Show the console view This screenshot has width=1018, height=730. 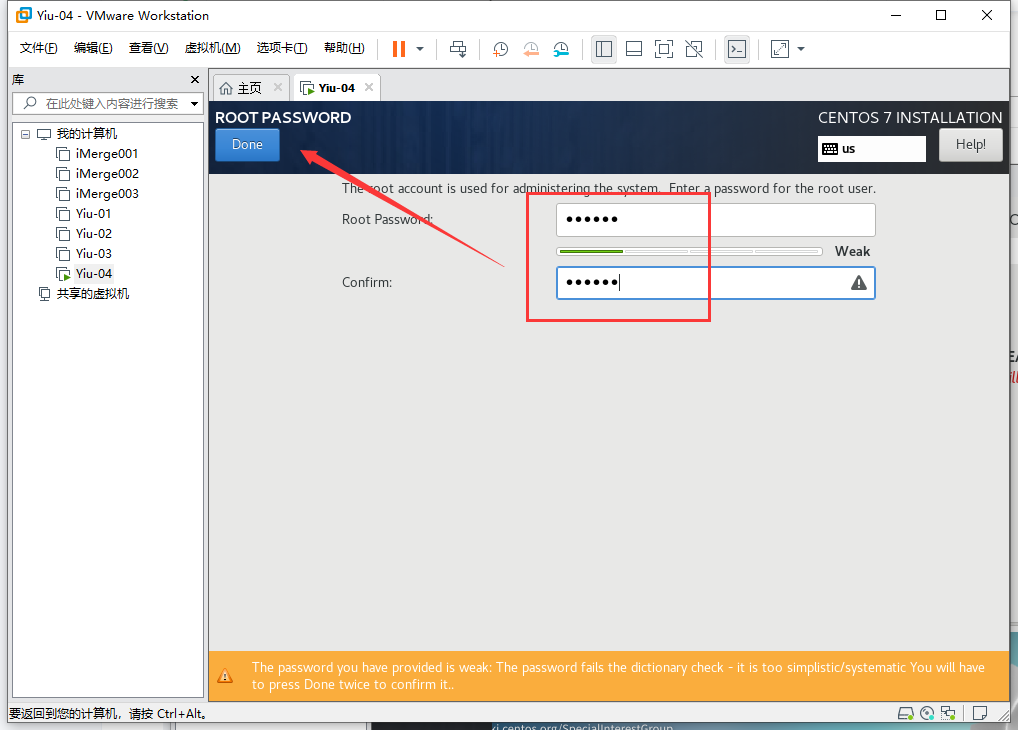click(737, 49)
